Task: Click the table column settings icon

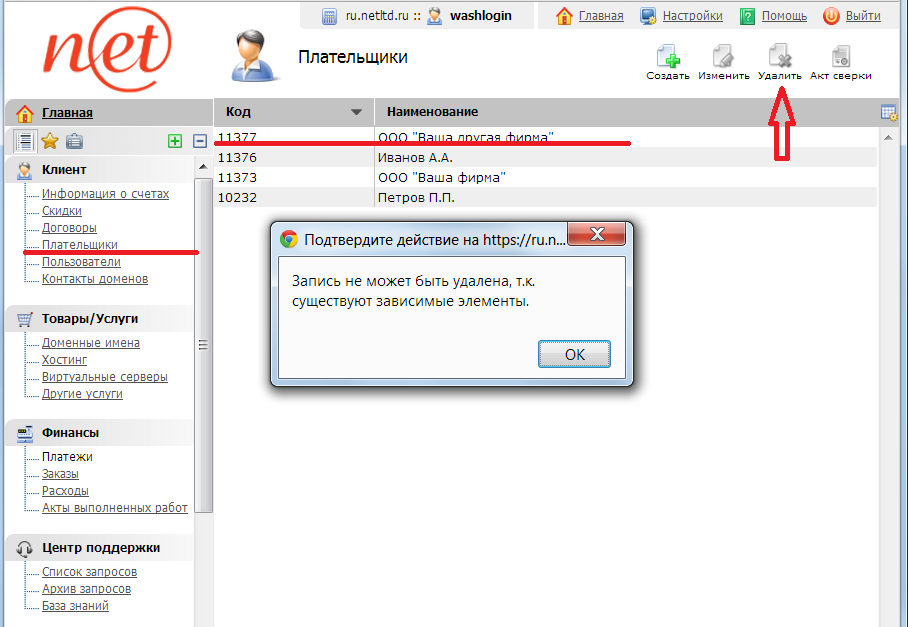Action: [x=888, y=112]
